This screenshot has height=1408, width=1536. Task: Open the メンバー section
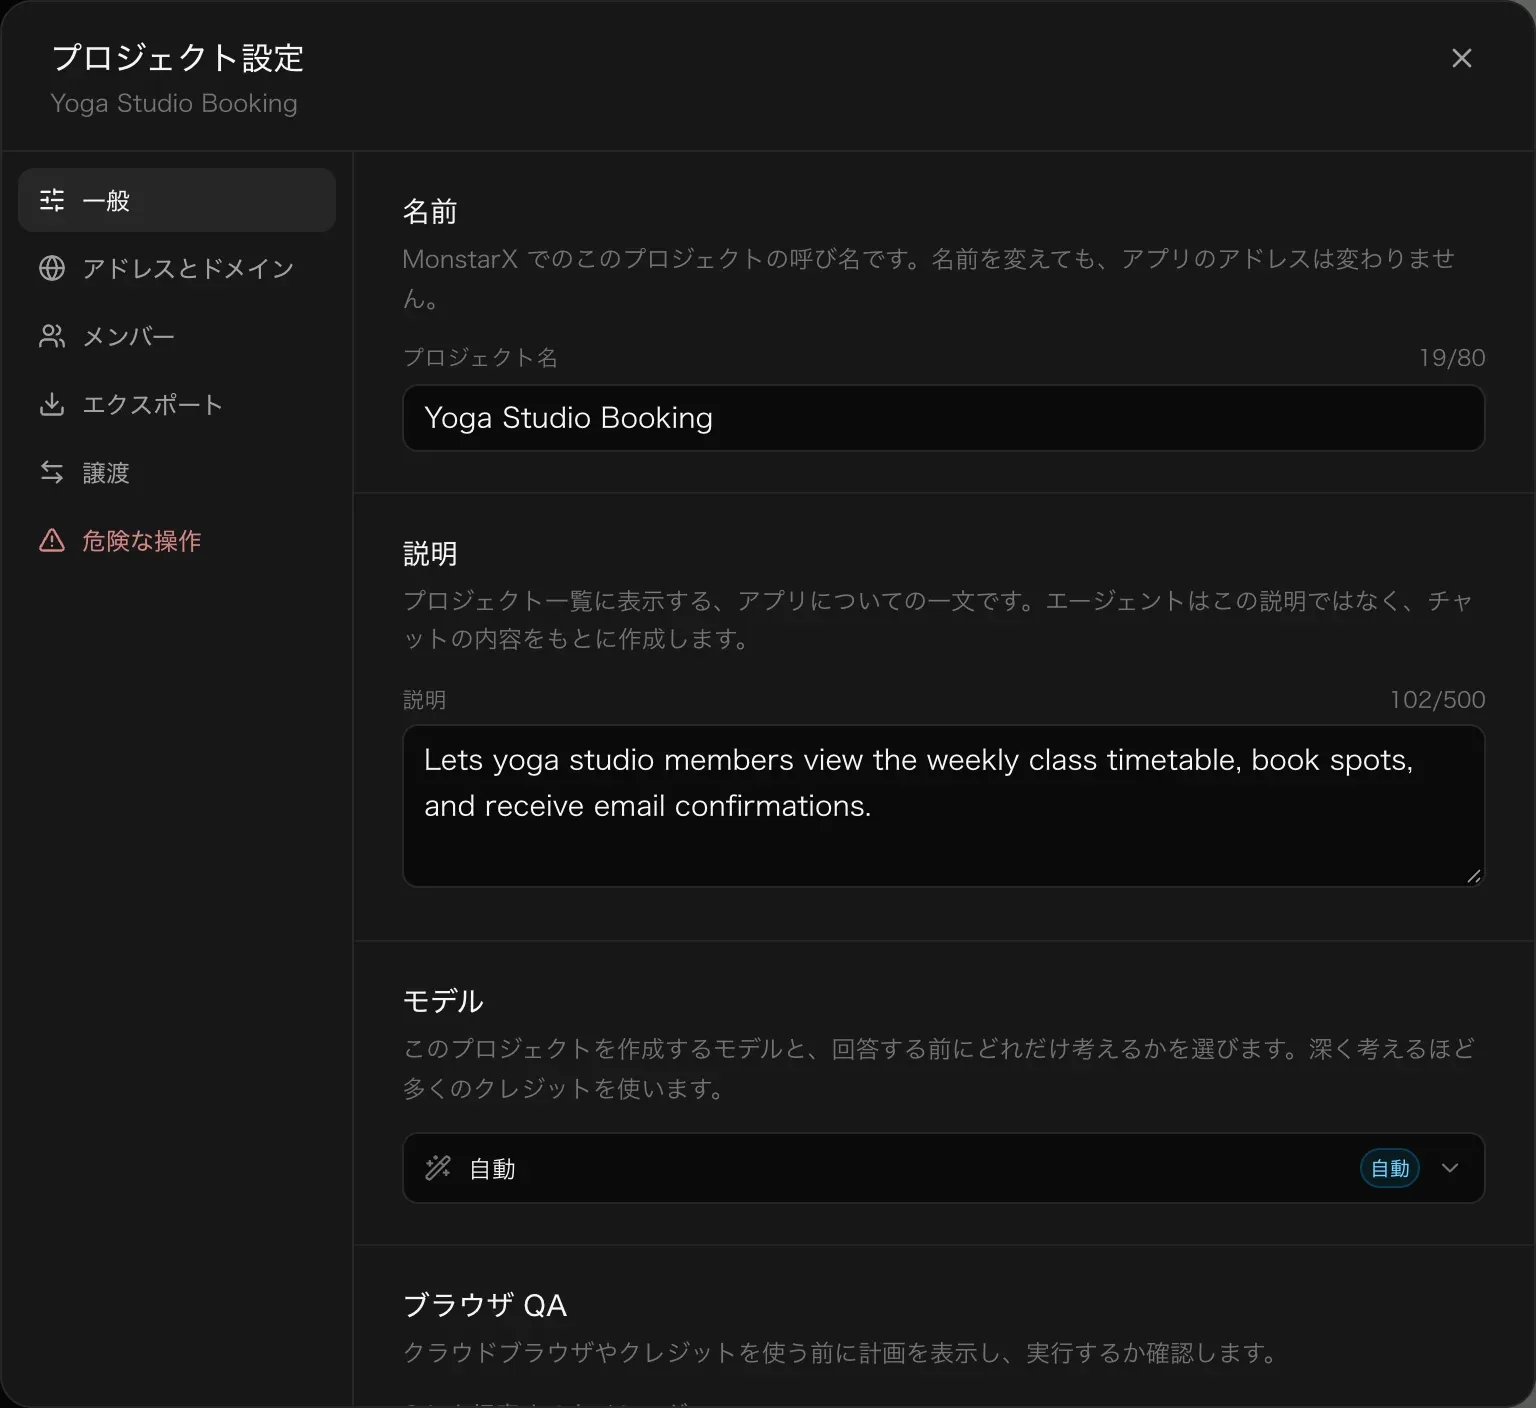(x=177, y=336)
